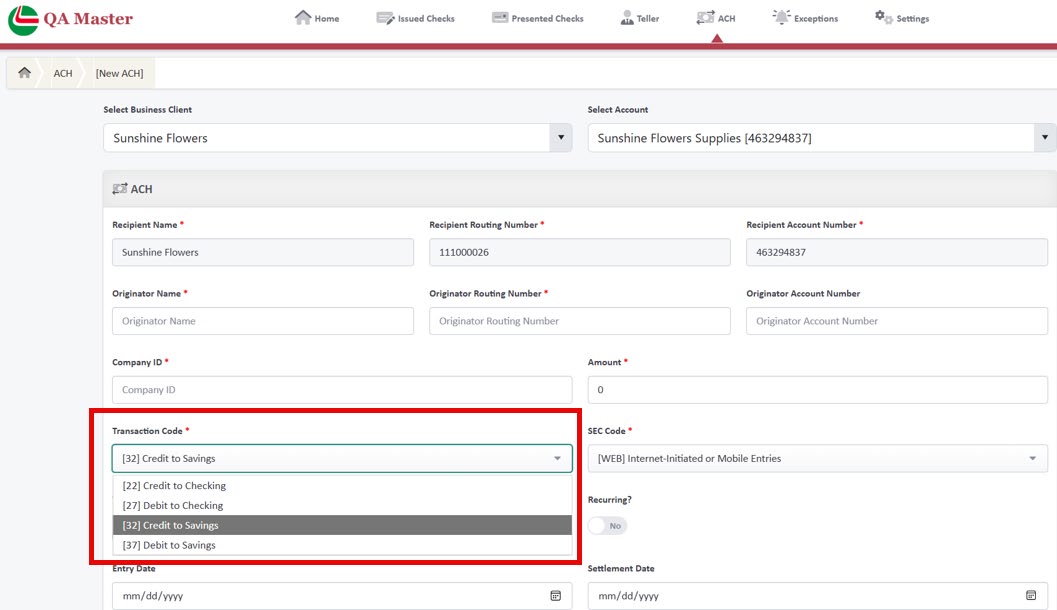Open the Select Account dropdown arrow
Screen dimensions: 1057x610
tap(1044, 138)
